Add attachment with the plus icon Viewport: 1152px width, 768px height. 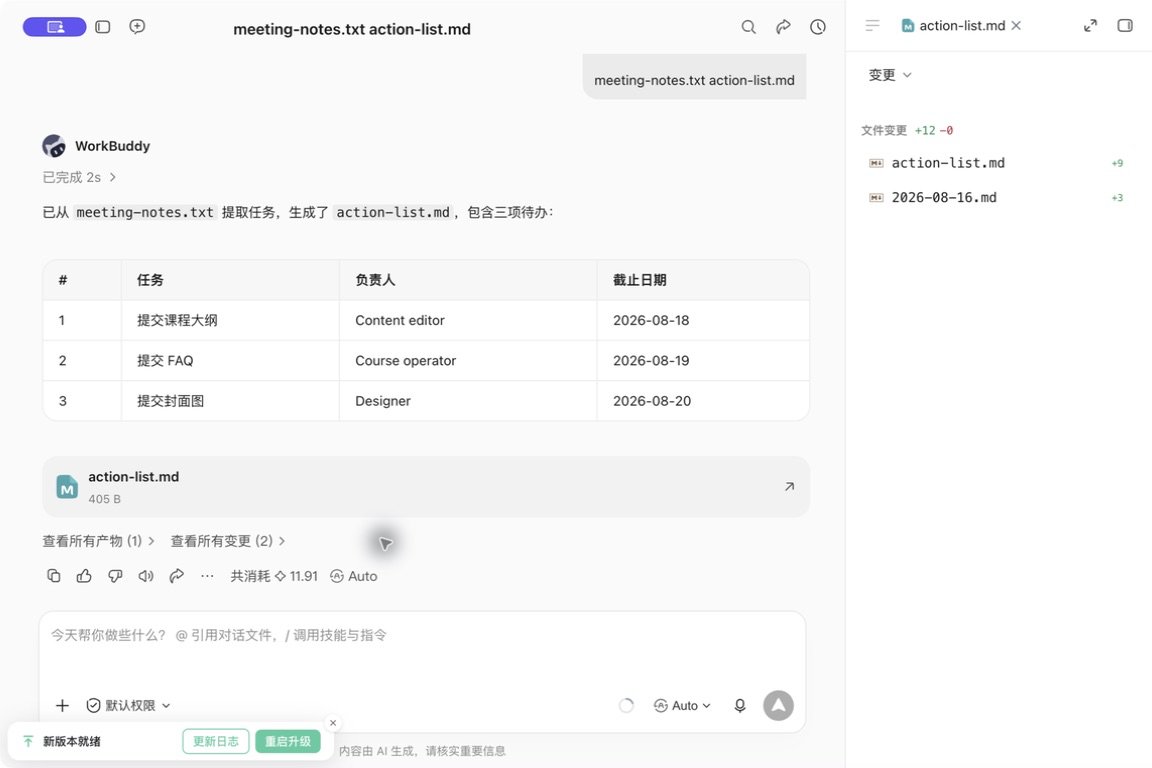(62, 706)
